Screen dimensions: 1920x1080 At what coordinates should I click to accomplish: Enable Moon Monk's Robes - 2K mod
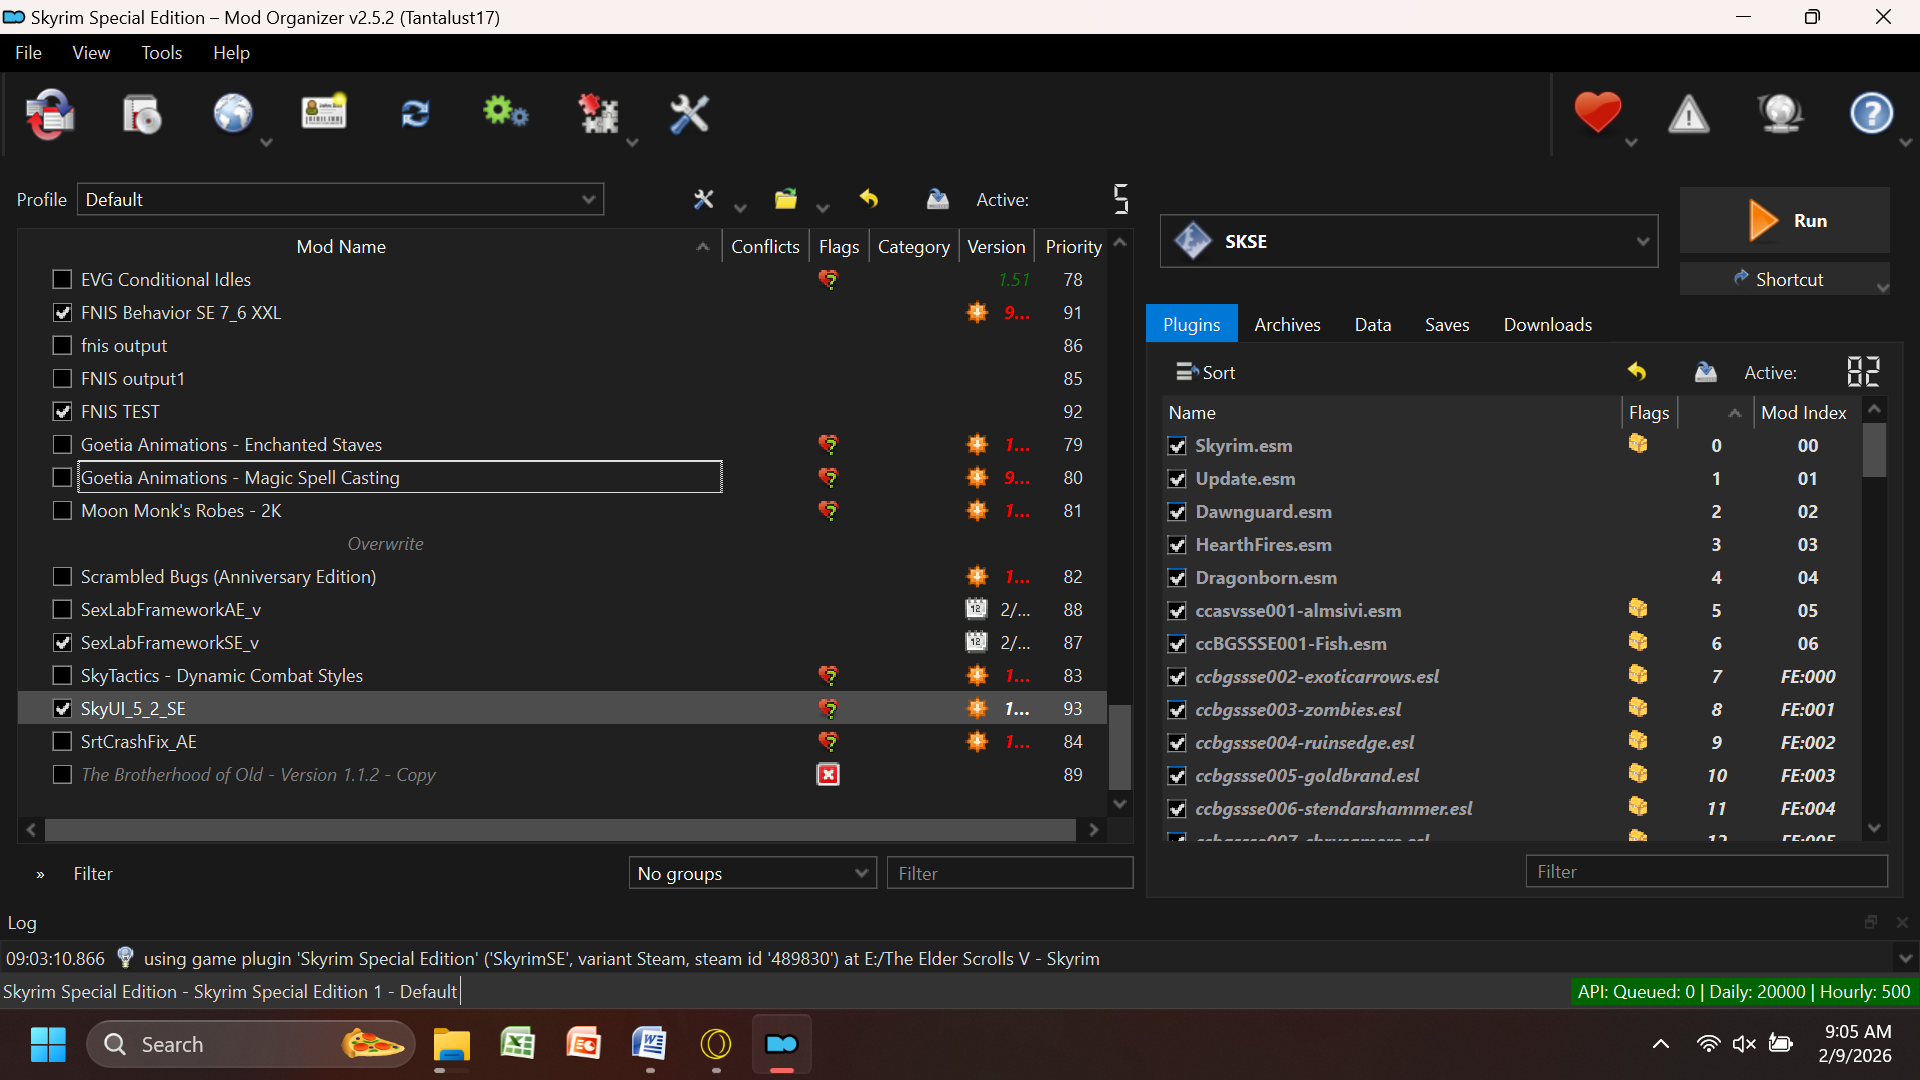point(62,510)
